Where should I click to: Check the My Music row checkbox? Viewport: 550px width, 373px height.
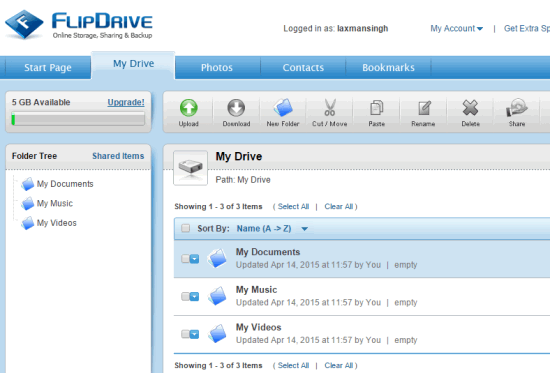(185, 297)
